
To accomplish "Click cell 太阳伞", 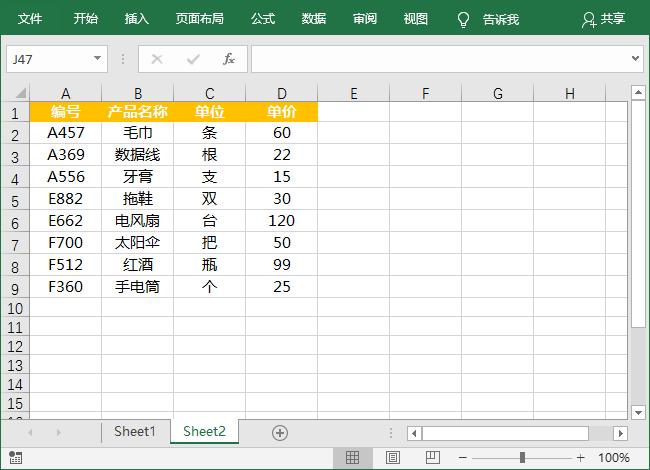I will (x=137, y=242).
